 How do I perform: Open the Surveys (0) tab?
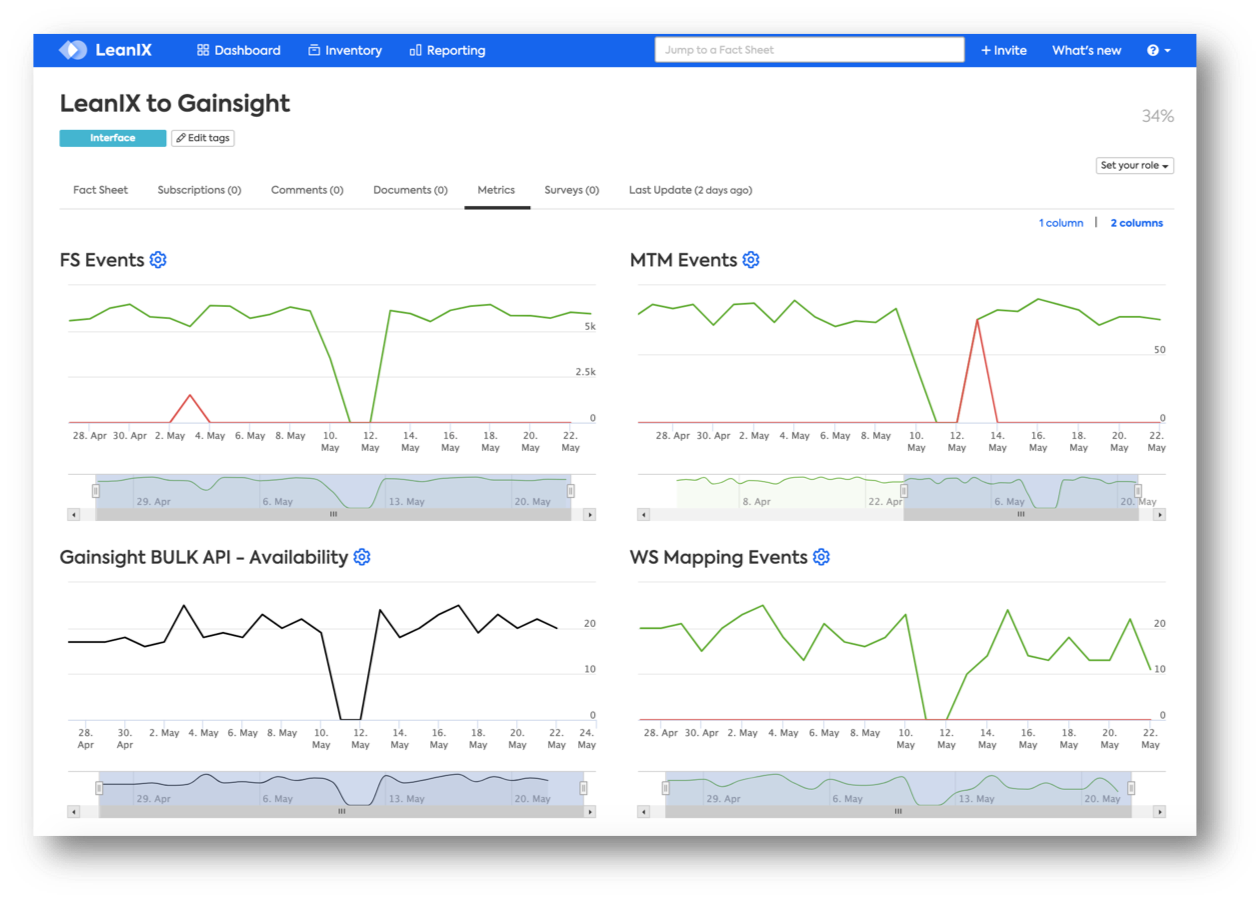571,190
